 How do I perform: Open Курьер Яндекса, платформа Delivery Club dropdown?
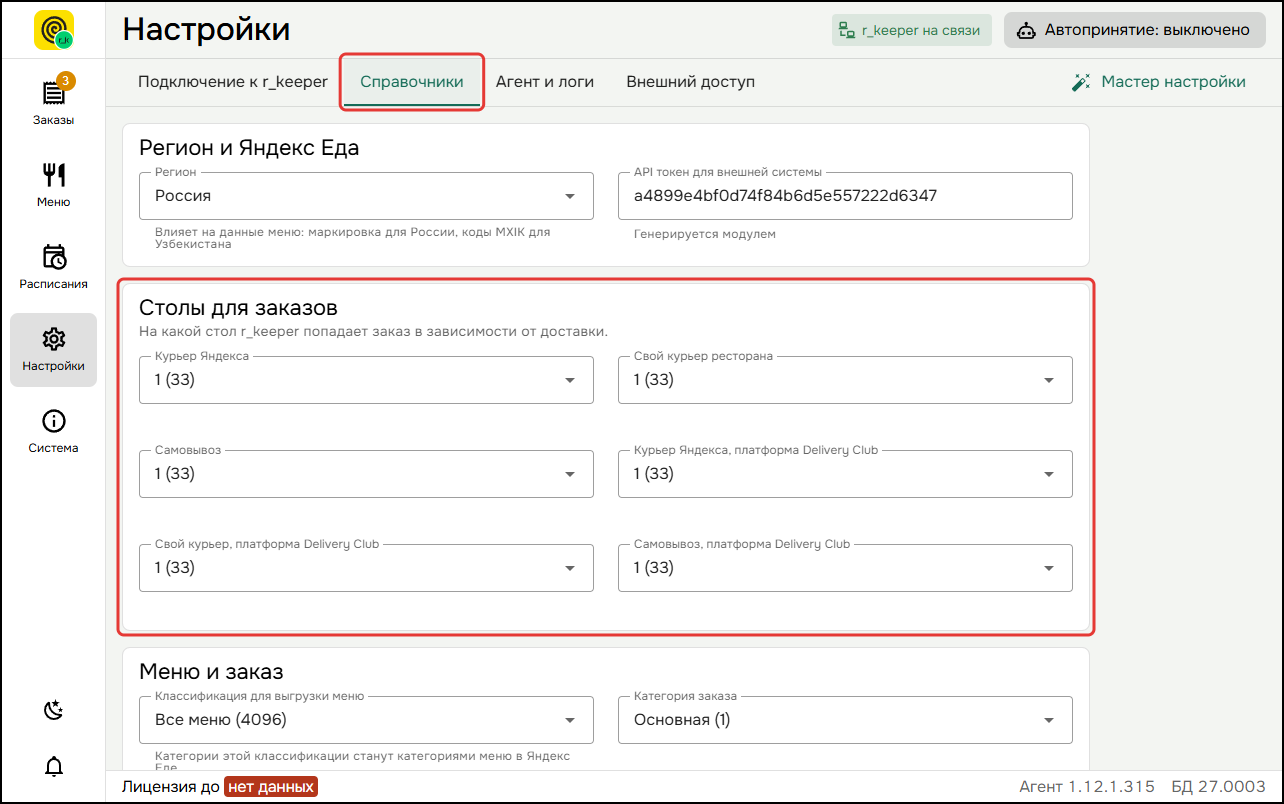click(x=845, y=474)
